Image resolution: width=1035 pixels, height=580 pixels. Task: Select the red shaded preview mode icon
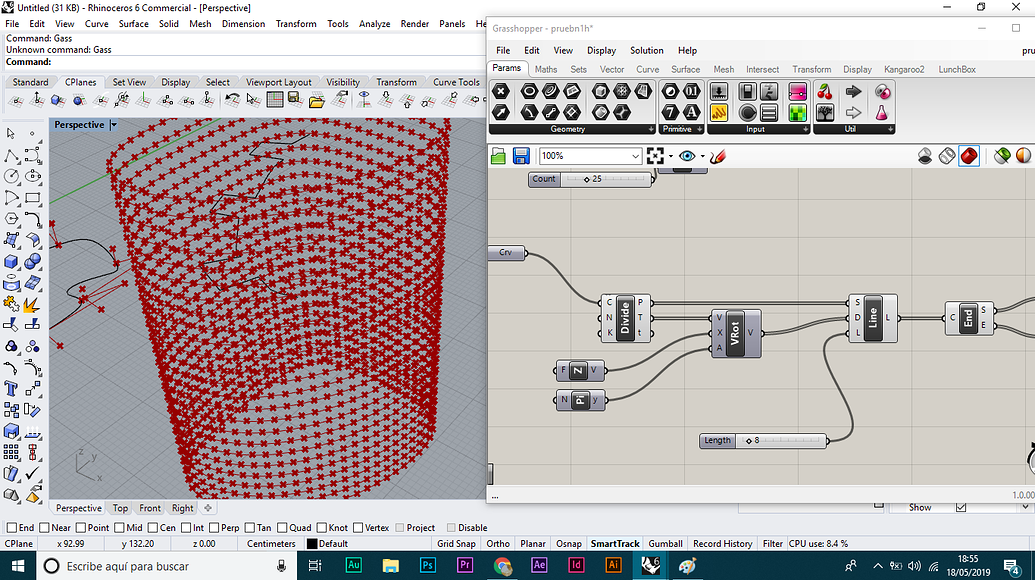coord(968,156)
